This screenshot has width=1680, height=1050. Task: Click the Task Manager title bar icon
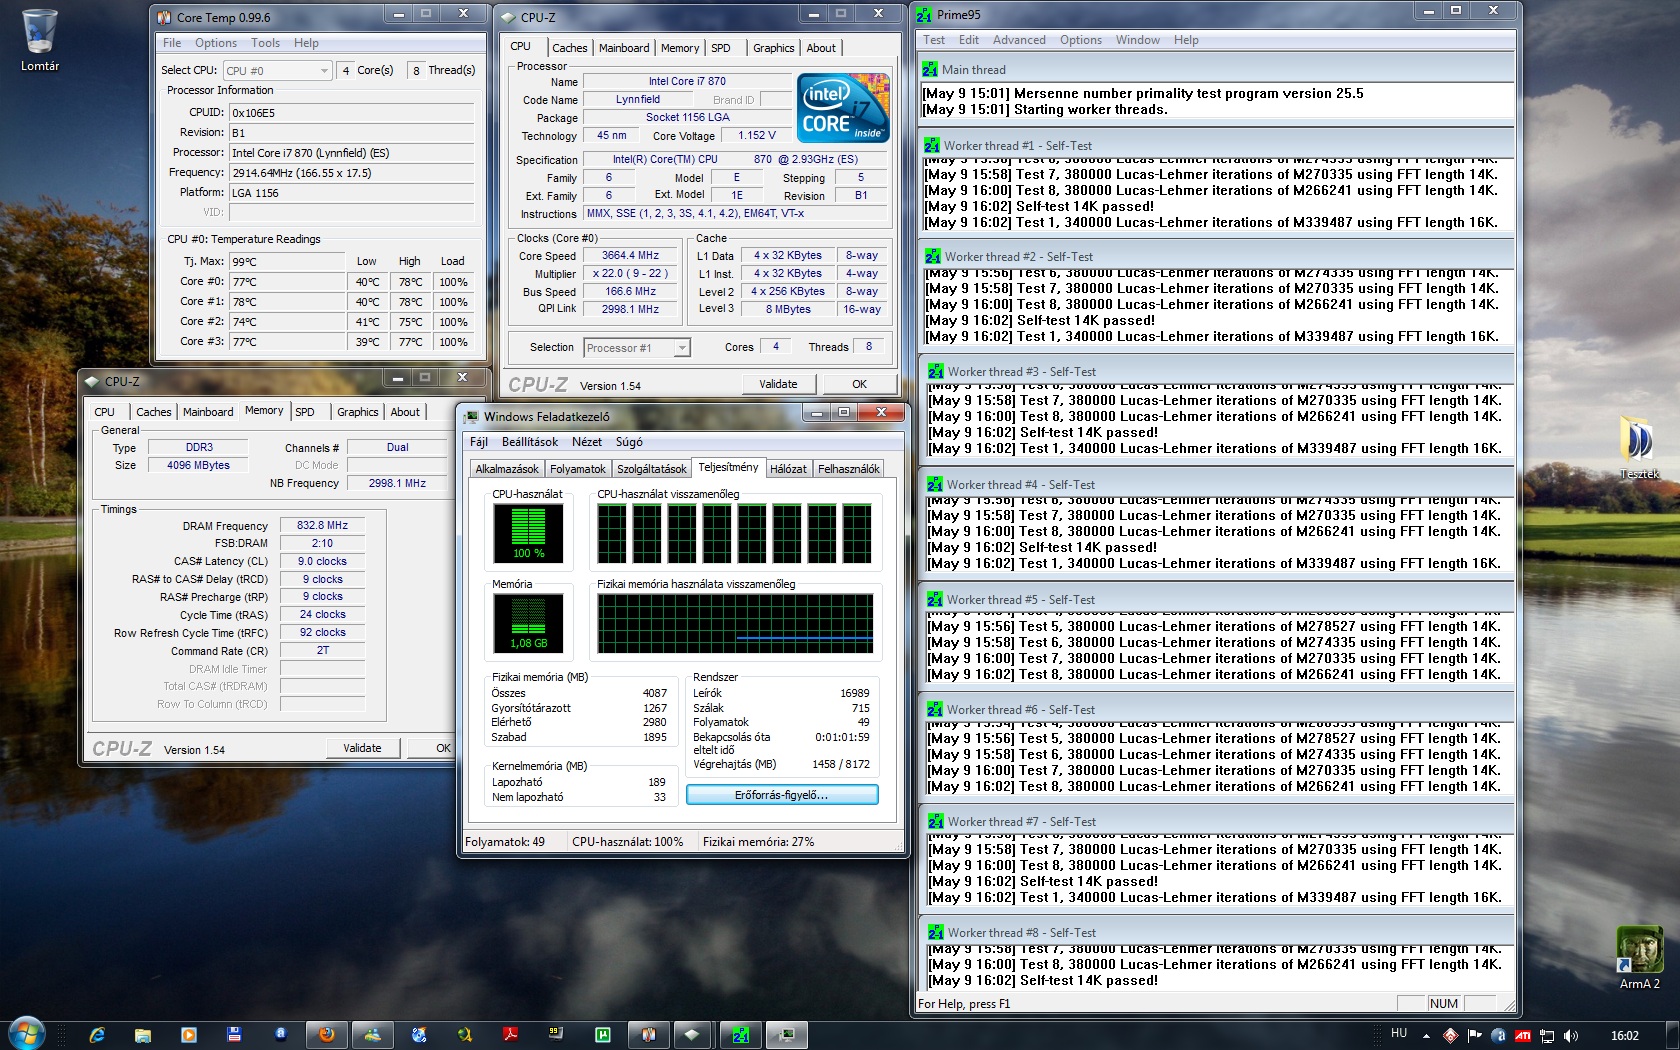pos(471,416)
